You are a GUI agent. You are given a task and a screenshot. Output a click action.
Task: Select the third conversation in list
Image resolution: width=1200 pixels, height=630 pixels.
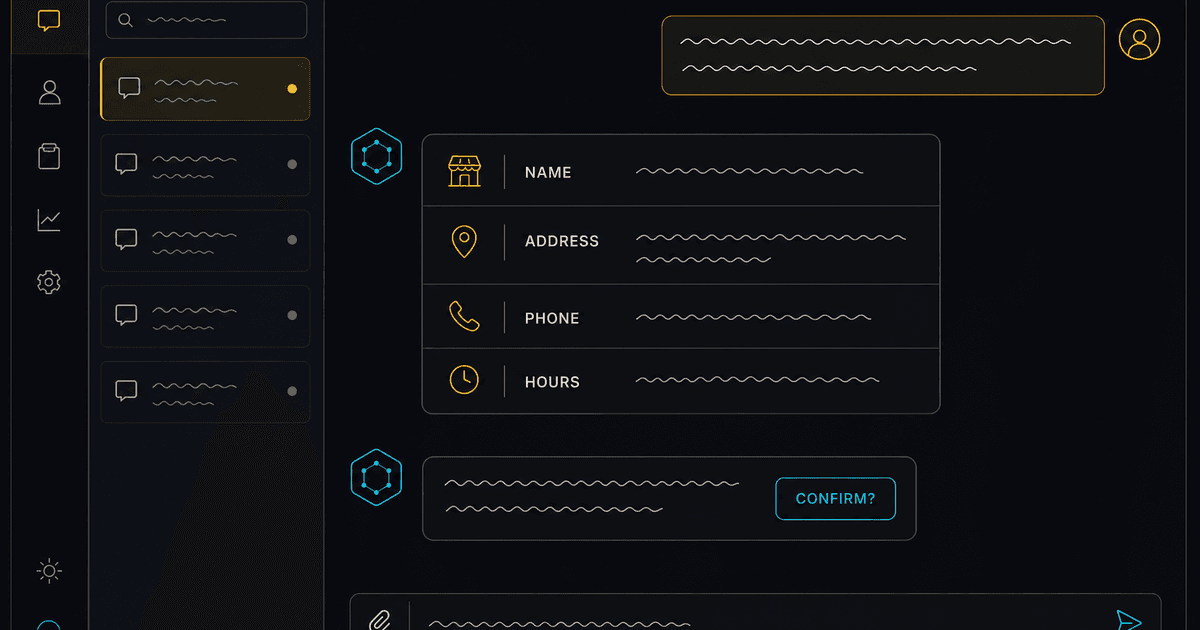click(x=205, y=240)
